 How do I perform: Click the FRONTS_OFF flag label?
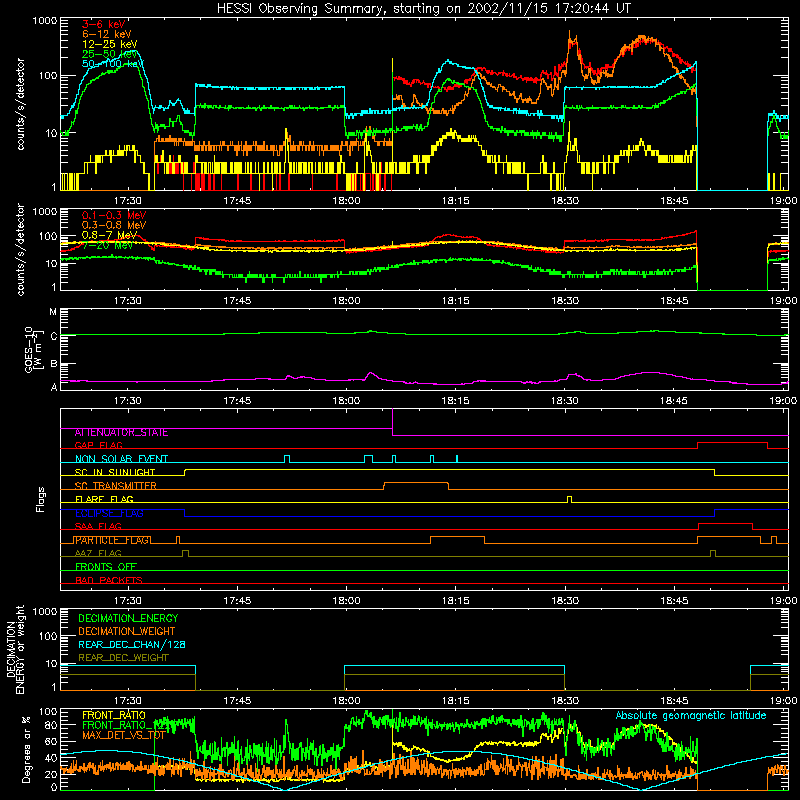tap(106, 567)
